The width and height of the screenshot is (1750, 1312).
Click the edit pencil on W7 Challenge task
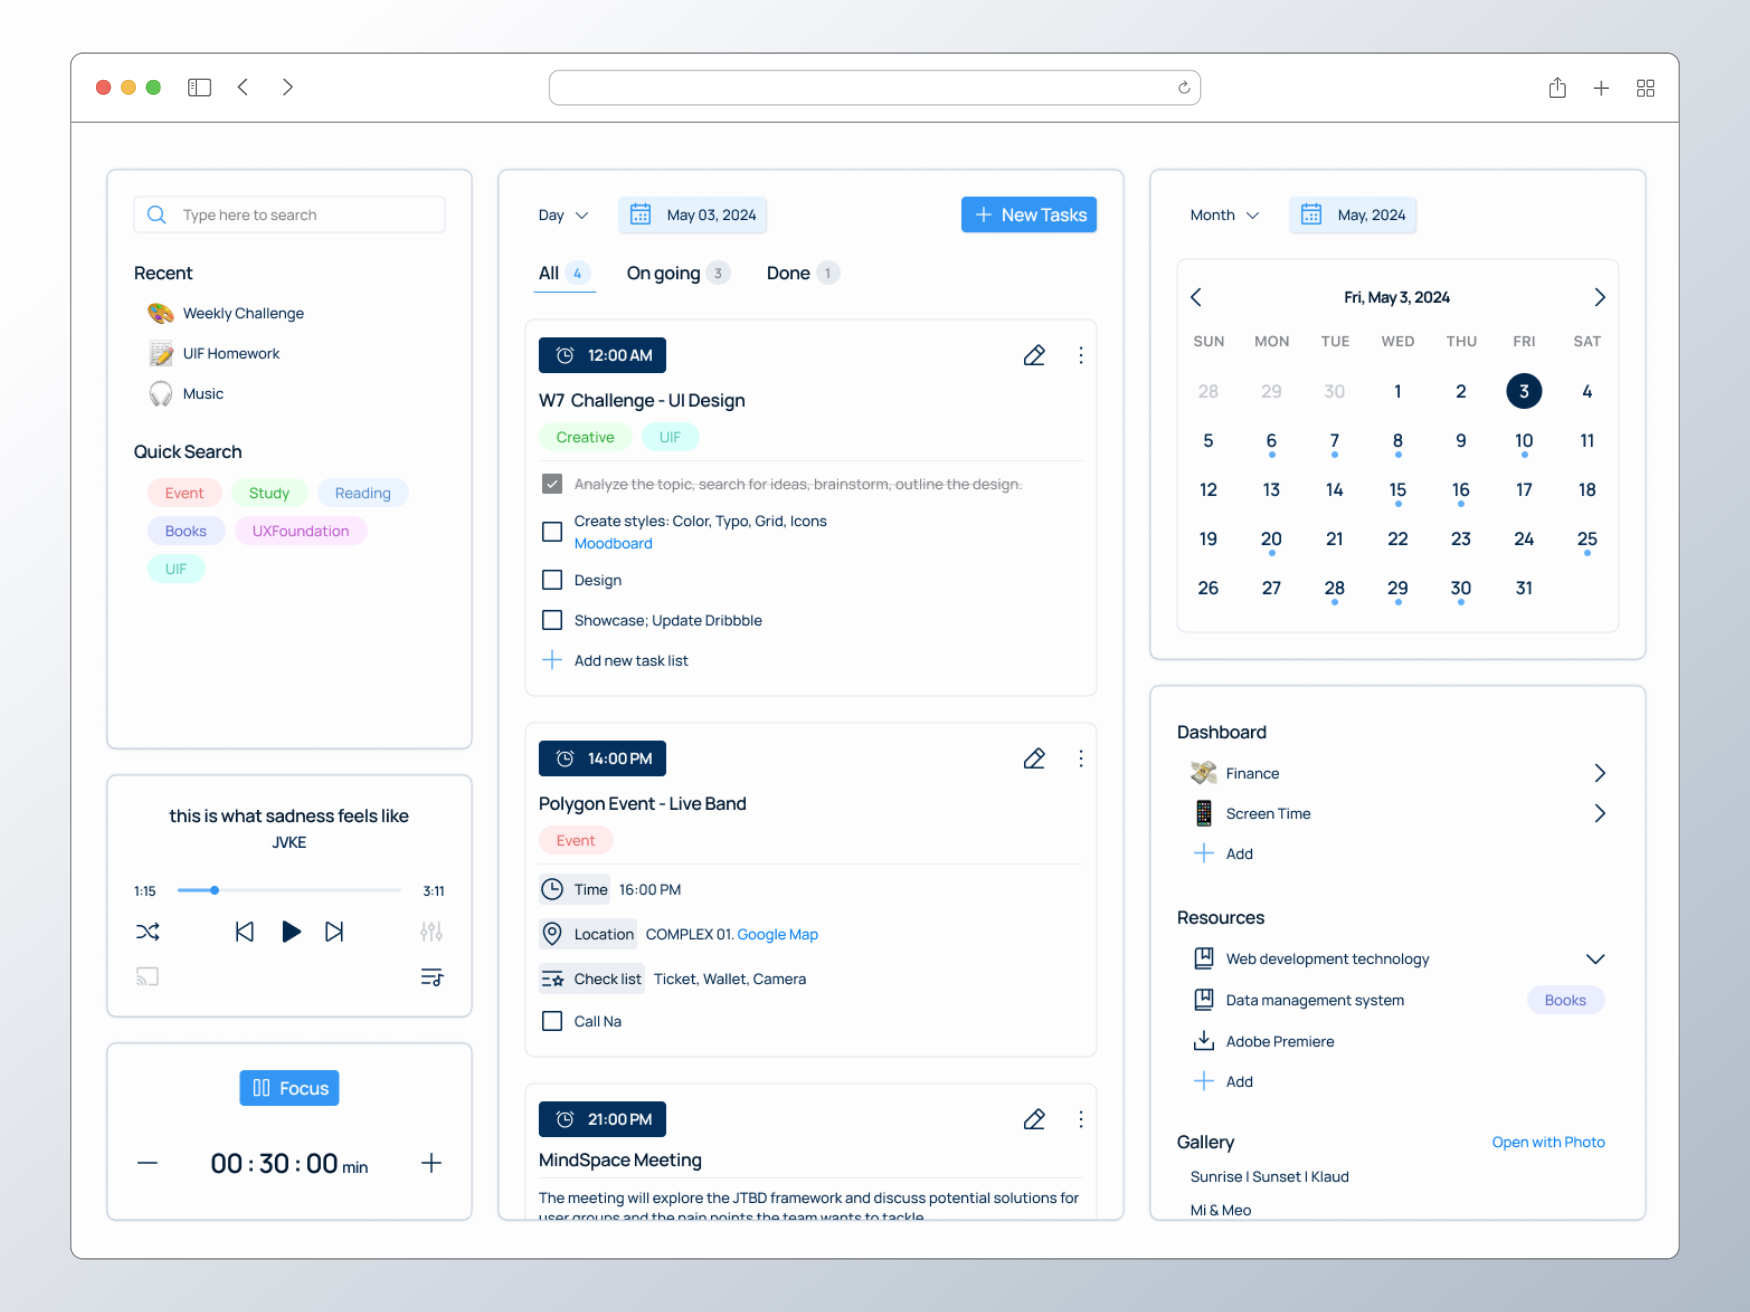pyautogui.click(x=1034, y=355)
